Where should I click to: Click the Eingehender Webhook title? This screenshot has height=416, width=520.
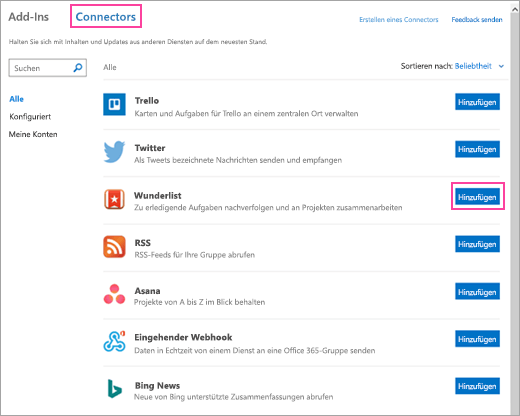[x=183, y=337]
